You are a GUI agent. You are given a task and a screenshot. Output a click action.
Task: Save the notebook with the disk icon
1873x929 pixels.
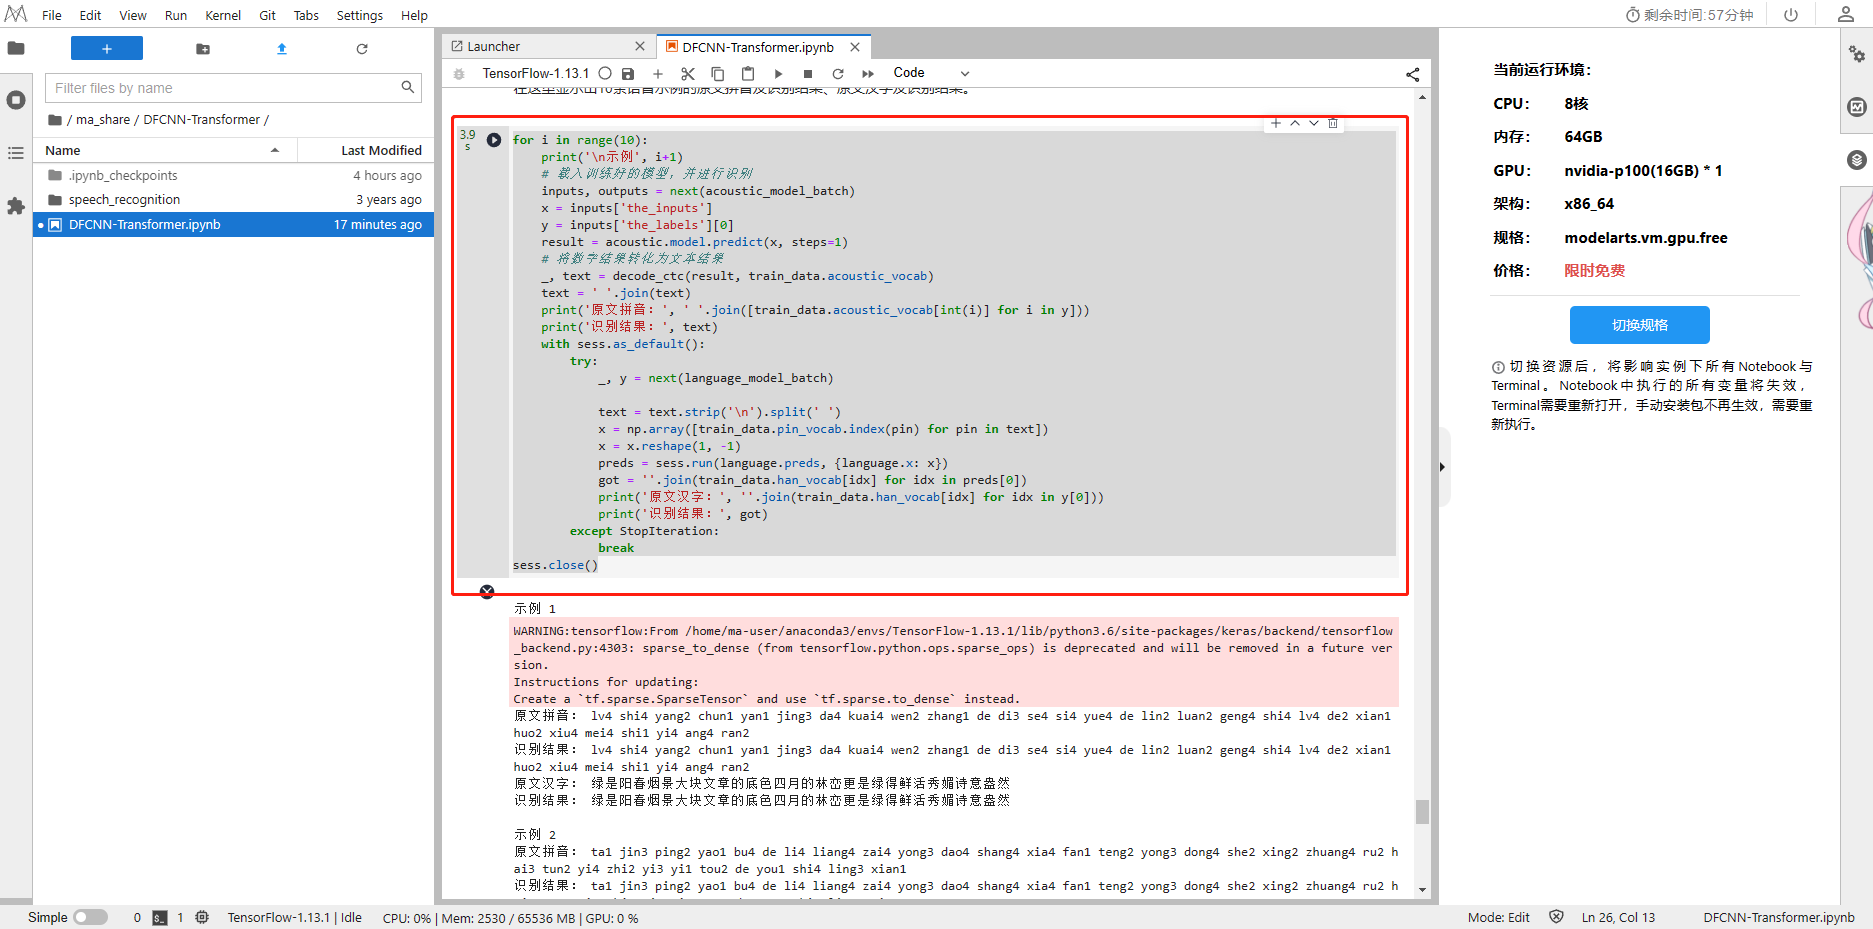coord(628,74)
